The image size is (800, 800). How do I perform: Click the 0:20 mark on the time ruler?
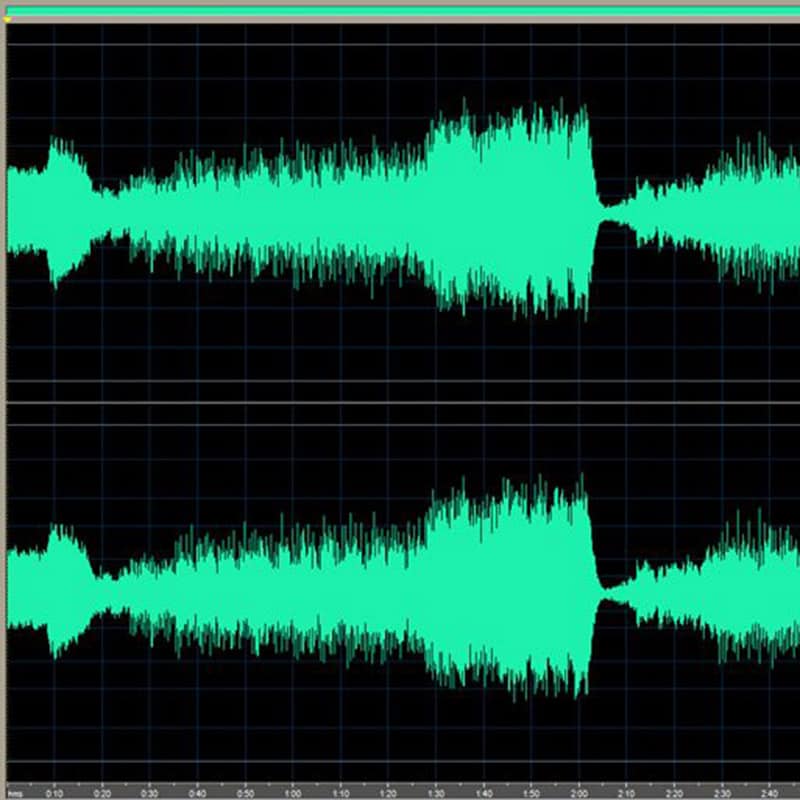coord(102,794)
